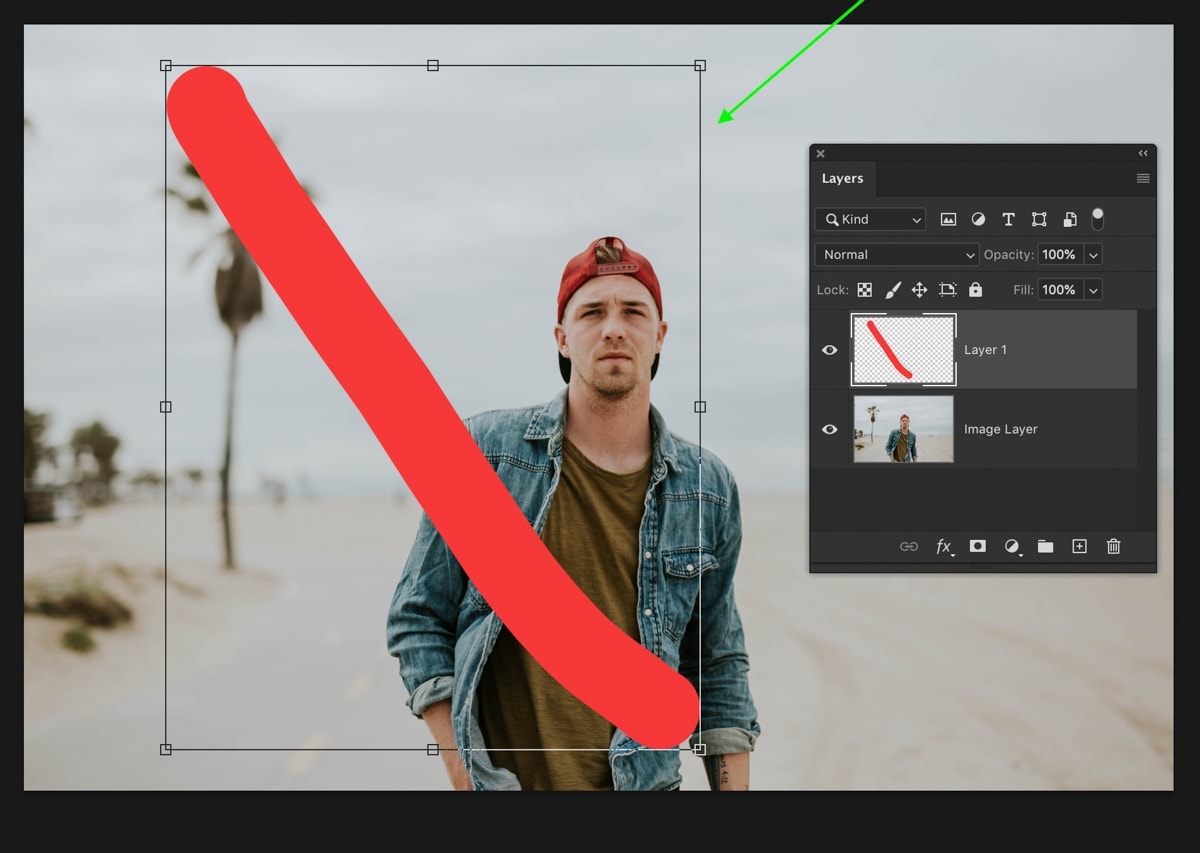Click the pixel layer filter icon
This screenshot has height=853, width=1200.
click(x=948, y=219)
